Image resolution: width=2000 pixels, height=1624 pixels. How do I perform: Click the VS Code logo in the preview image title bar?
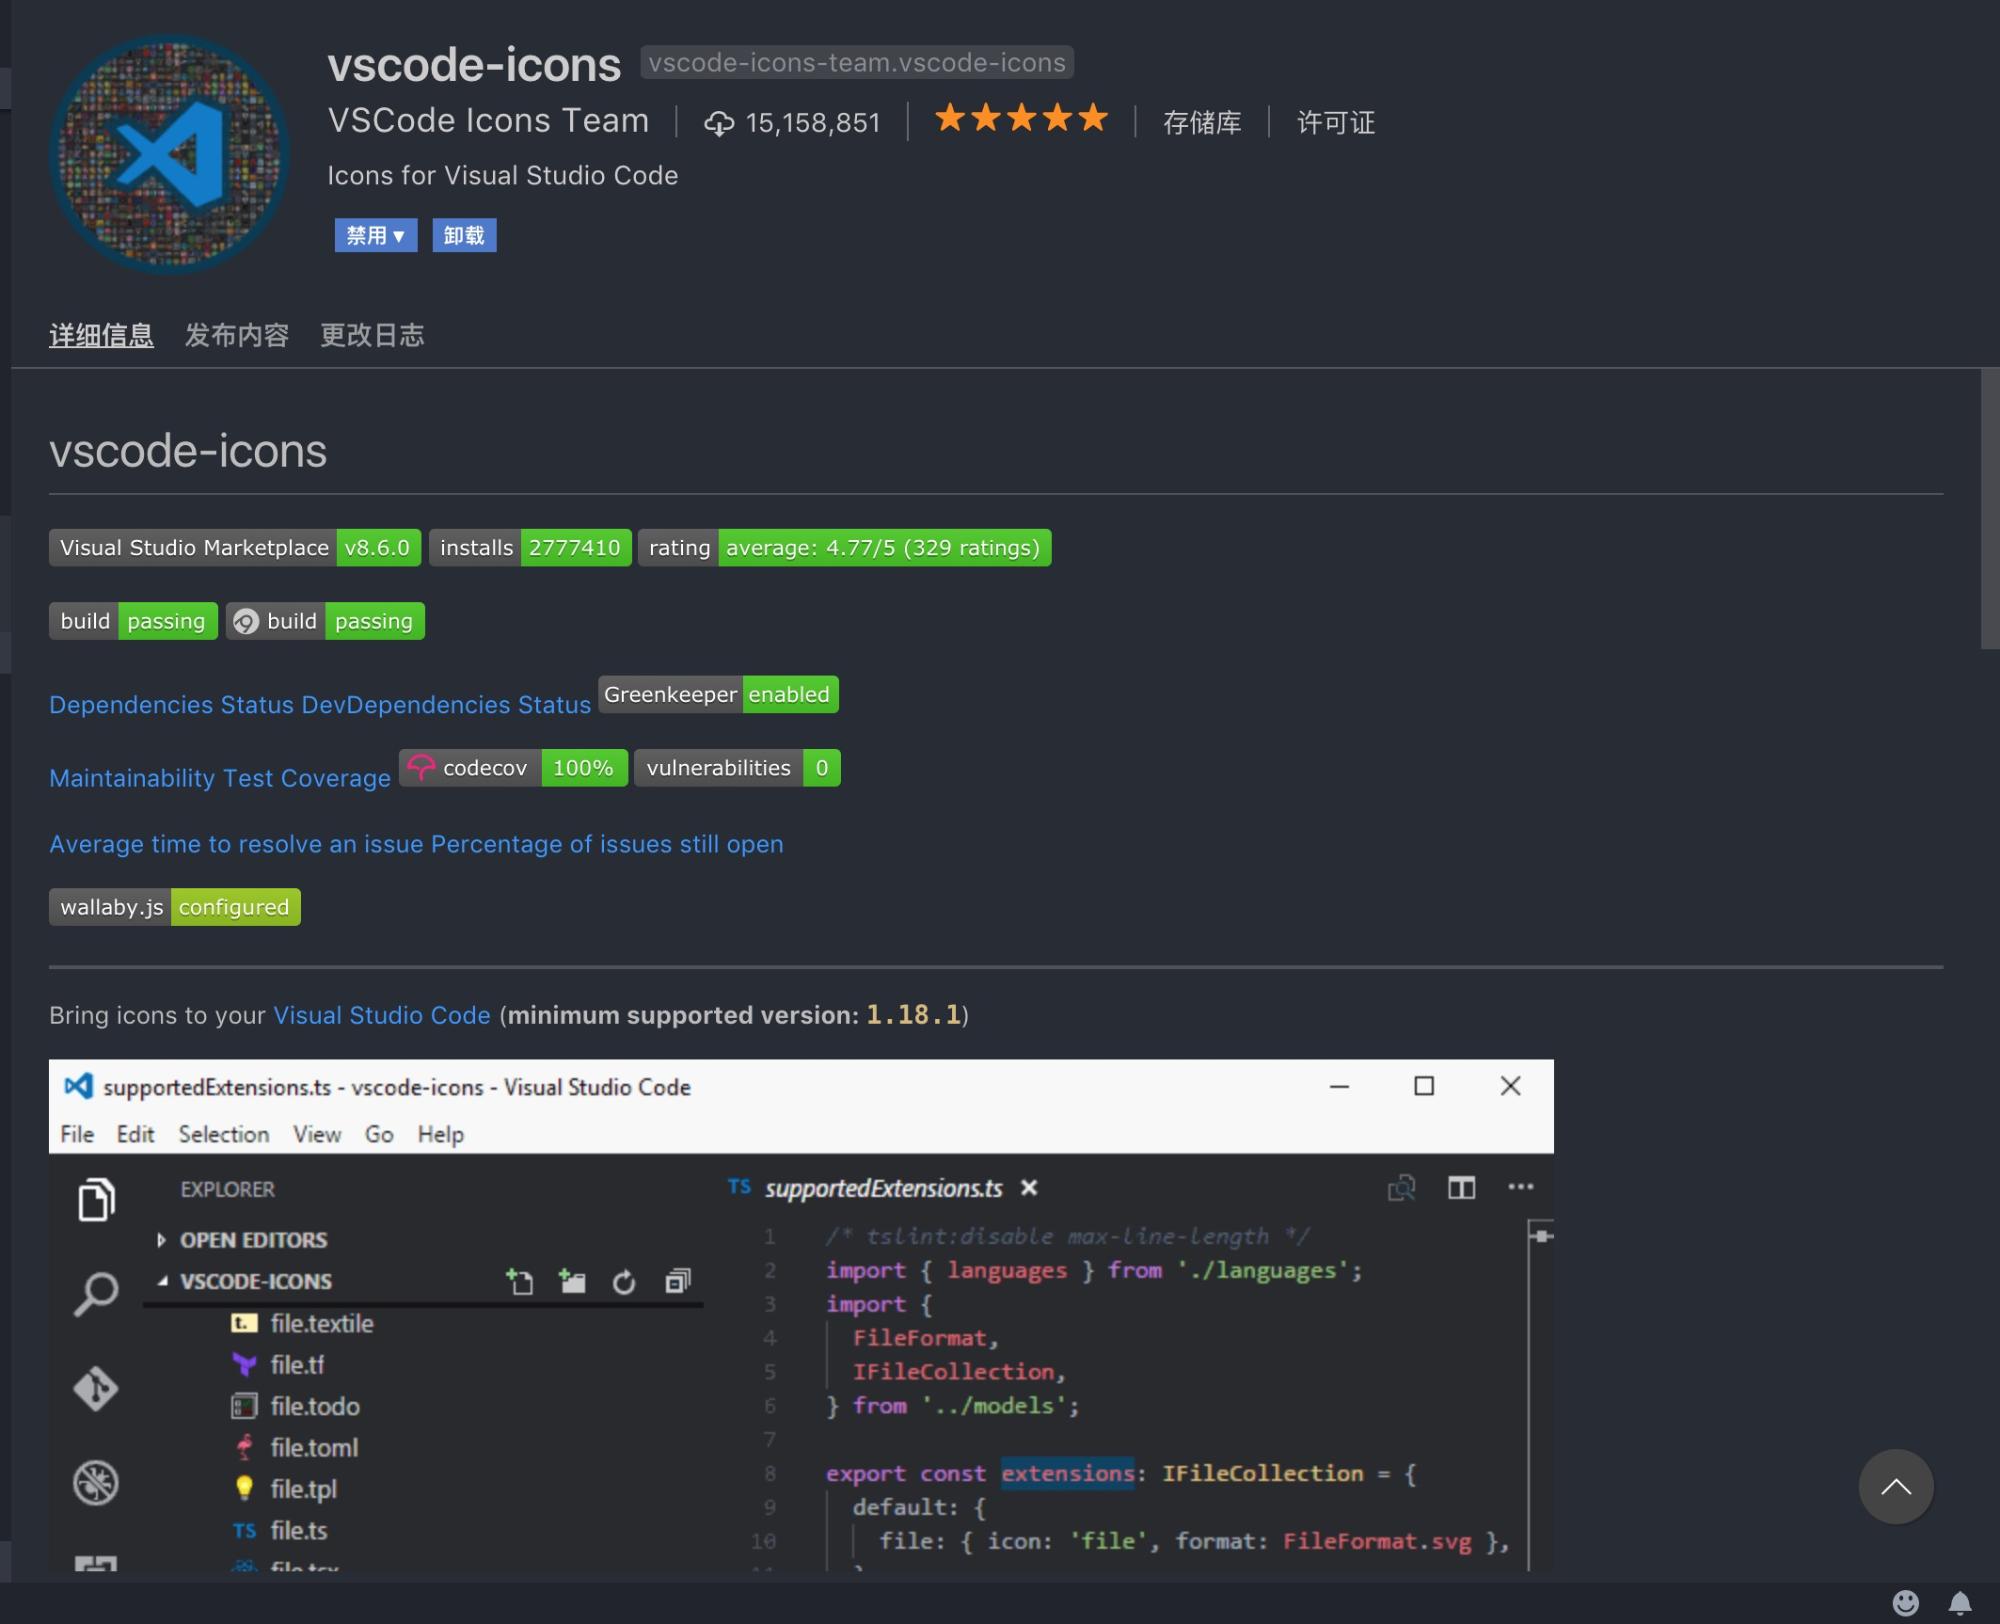(x=78, y=1086)
